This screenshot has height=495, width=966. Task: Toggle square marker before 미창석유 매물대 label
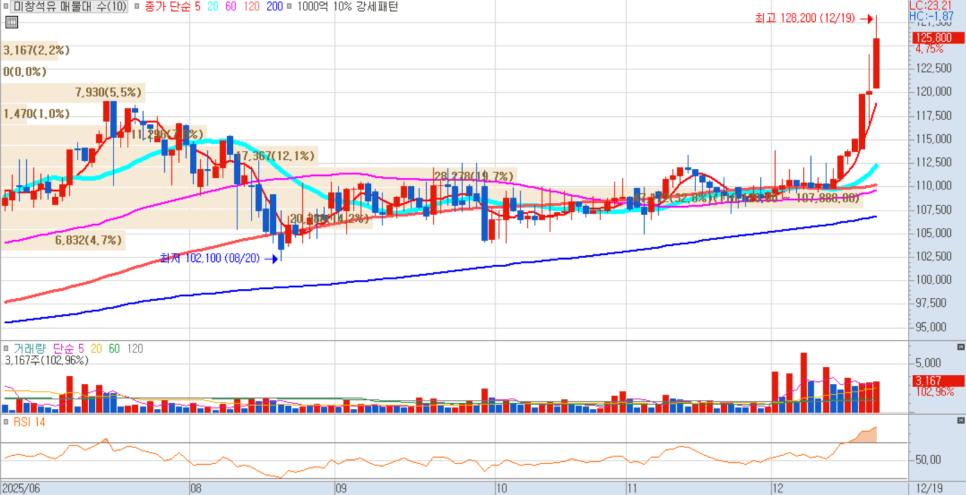click(x=6, y=7)
